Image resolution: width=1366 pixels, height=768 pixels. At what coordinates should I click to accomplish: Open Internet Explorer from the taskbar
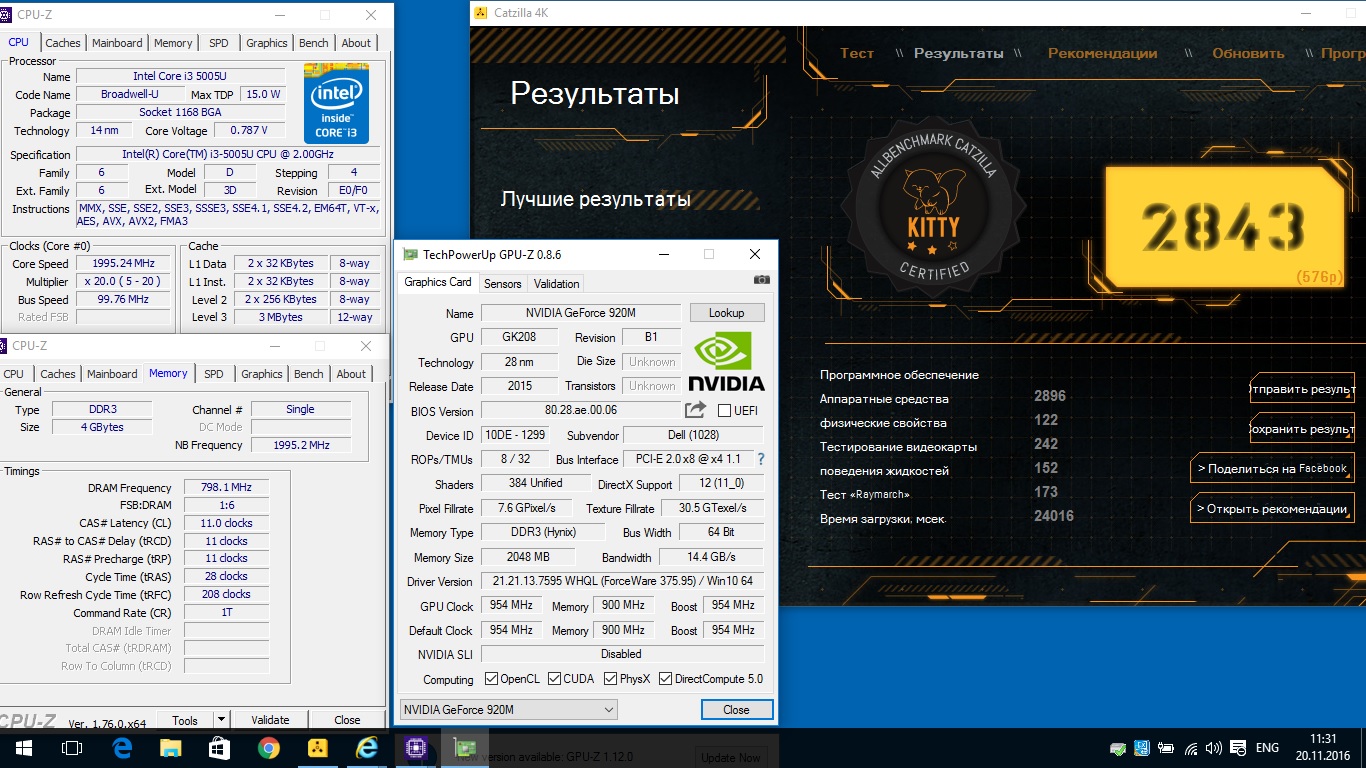(367, 748)
